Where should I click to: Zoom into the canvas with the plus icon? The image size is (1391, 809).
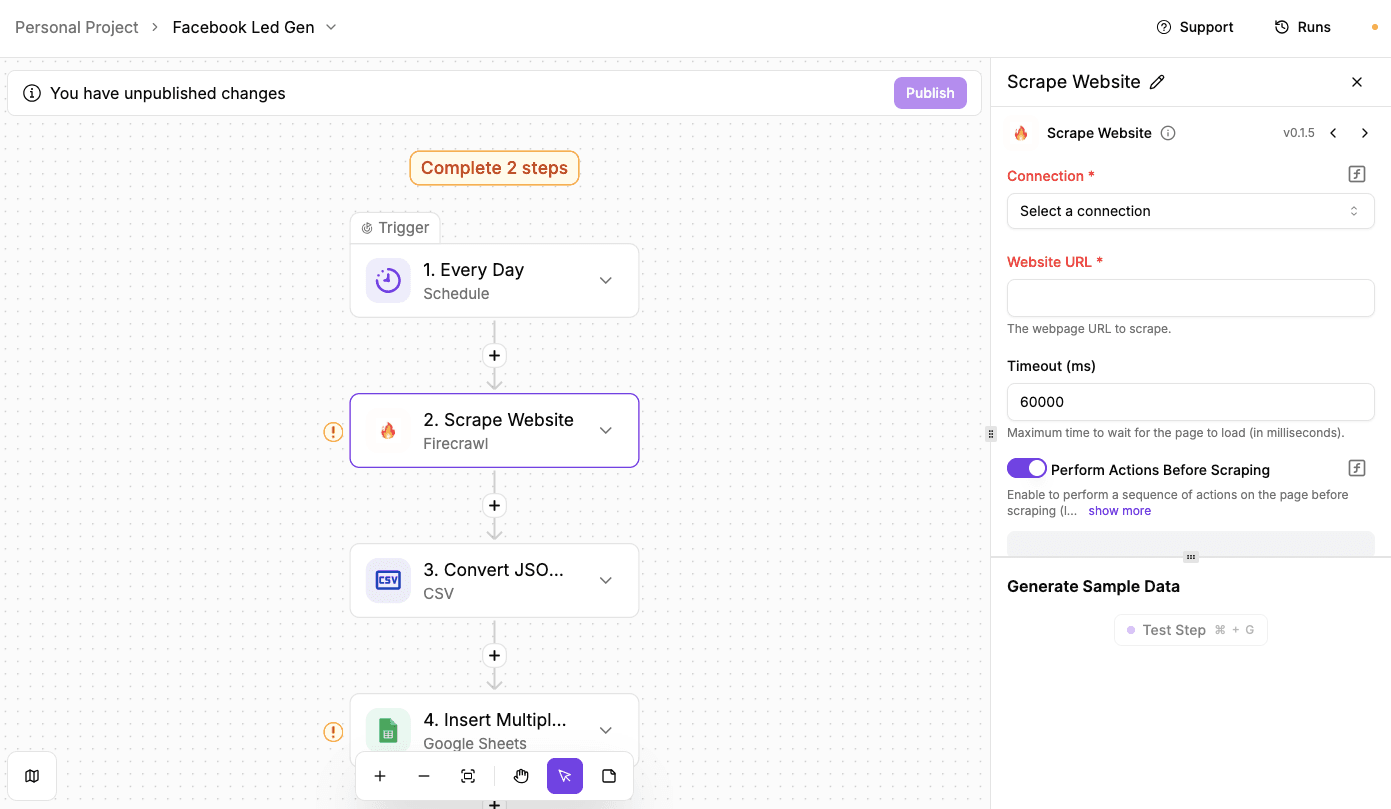380,775
